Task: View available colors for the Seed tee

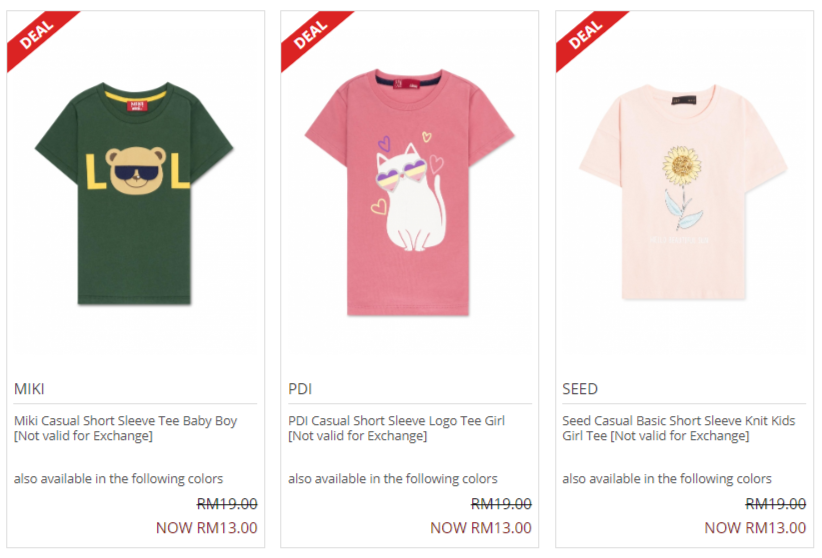Action: pos(666,479)
